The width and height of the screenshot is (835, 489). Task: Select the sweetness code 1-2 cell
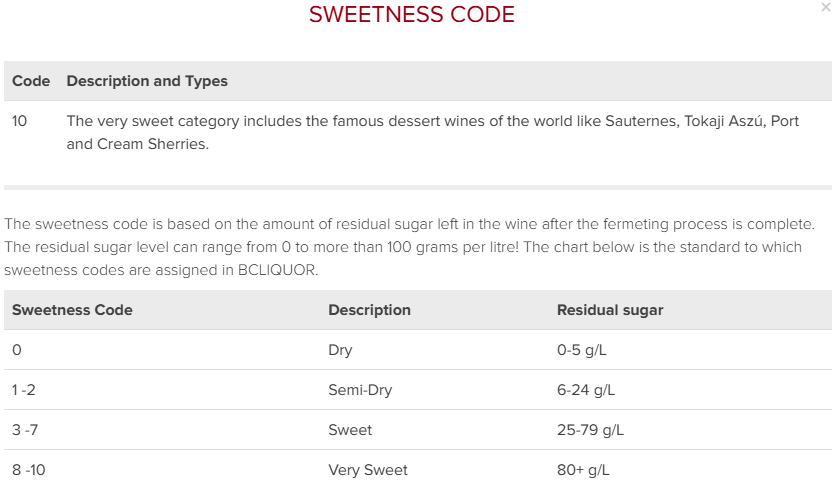coord(26,390)
